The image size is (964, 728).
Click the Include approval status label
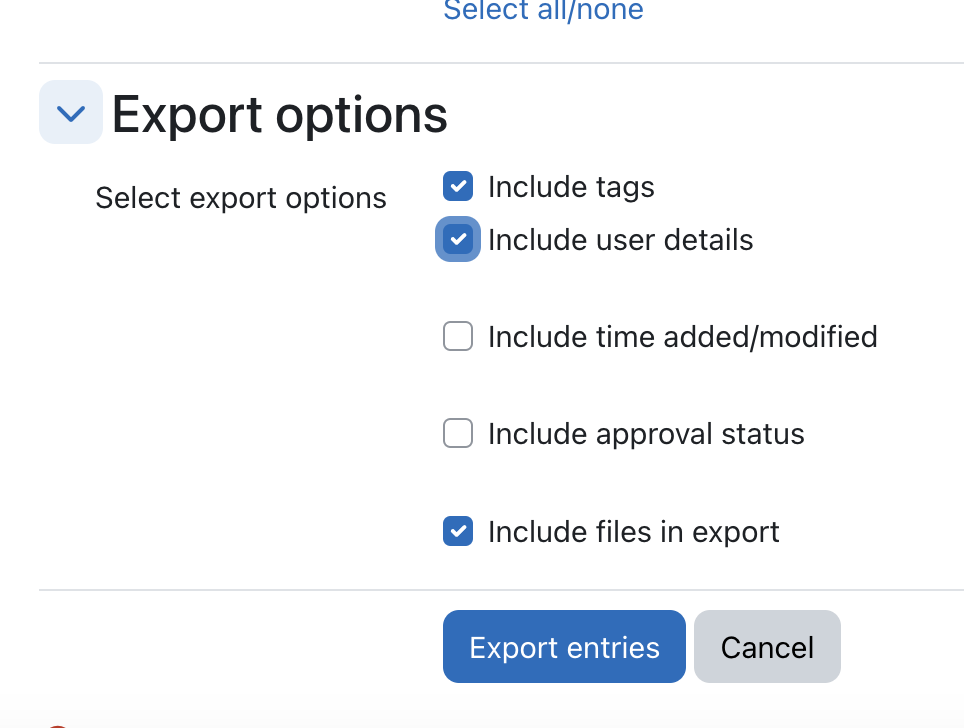[x=646, y=434]
